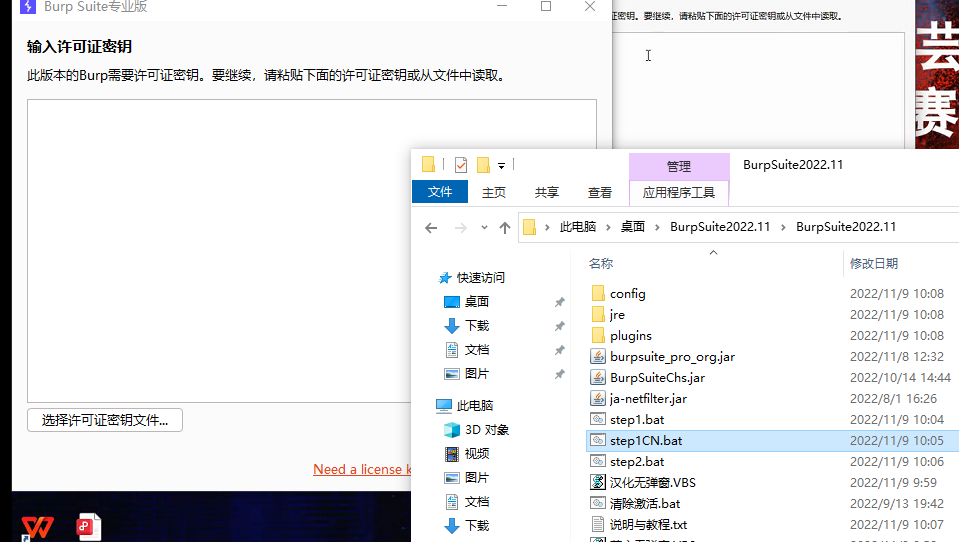Viewport: 959px width, 542px height.
Task: Select 此电脑 in navigation pane
Action: click(475, 406)
